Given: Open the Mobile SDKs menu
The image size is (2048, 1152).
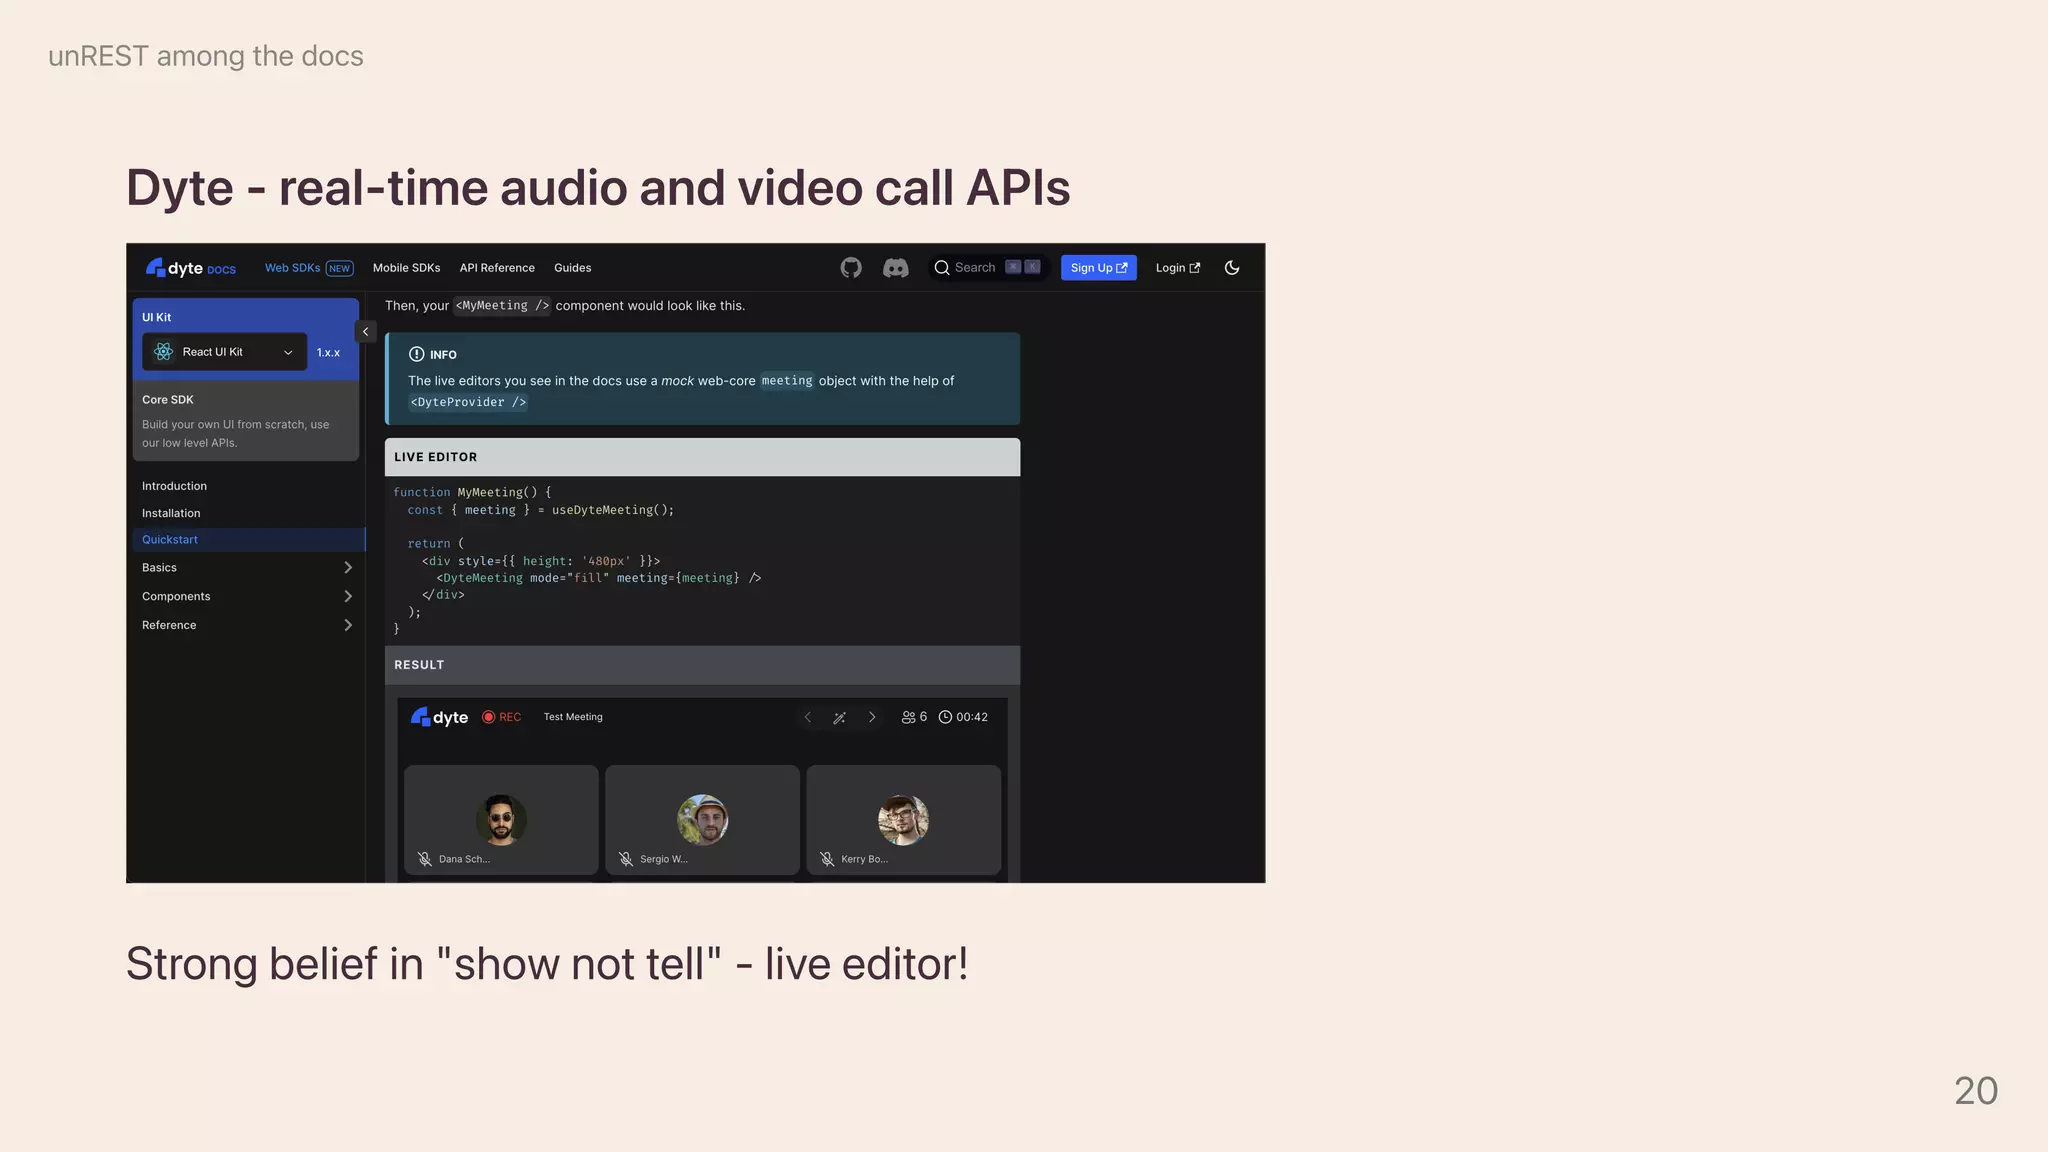Looking at the screenshot, I should (x=407, y=268).
